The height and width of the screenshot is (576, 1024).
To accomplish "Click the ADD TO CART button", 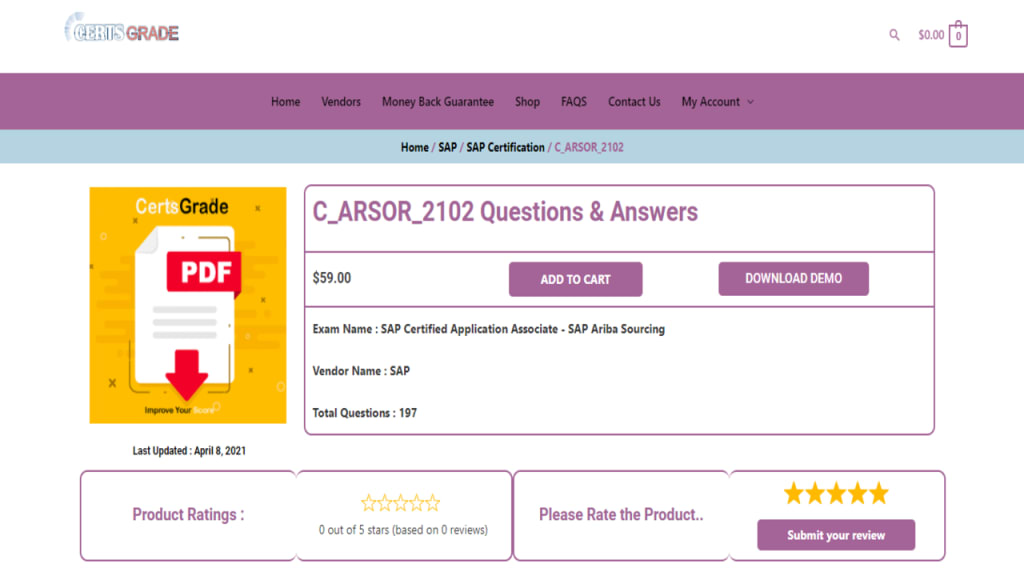I will 575,280.
